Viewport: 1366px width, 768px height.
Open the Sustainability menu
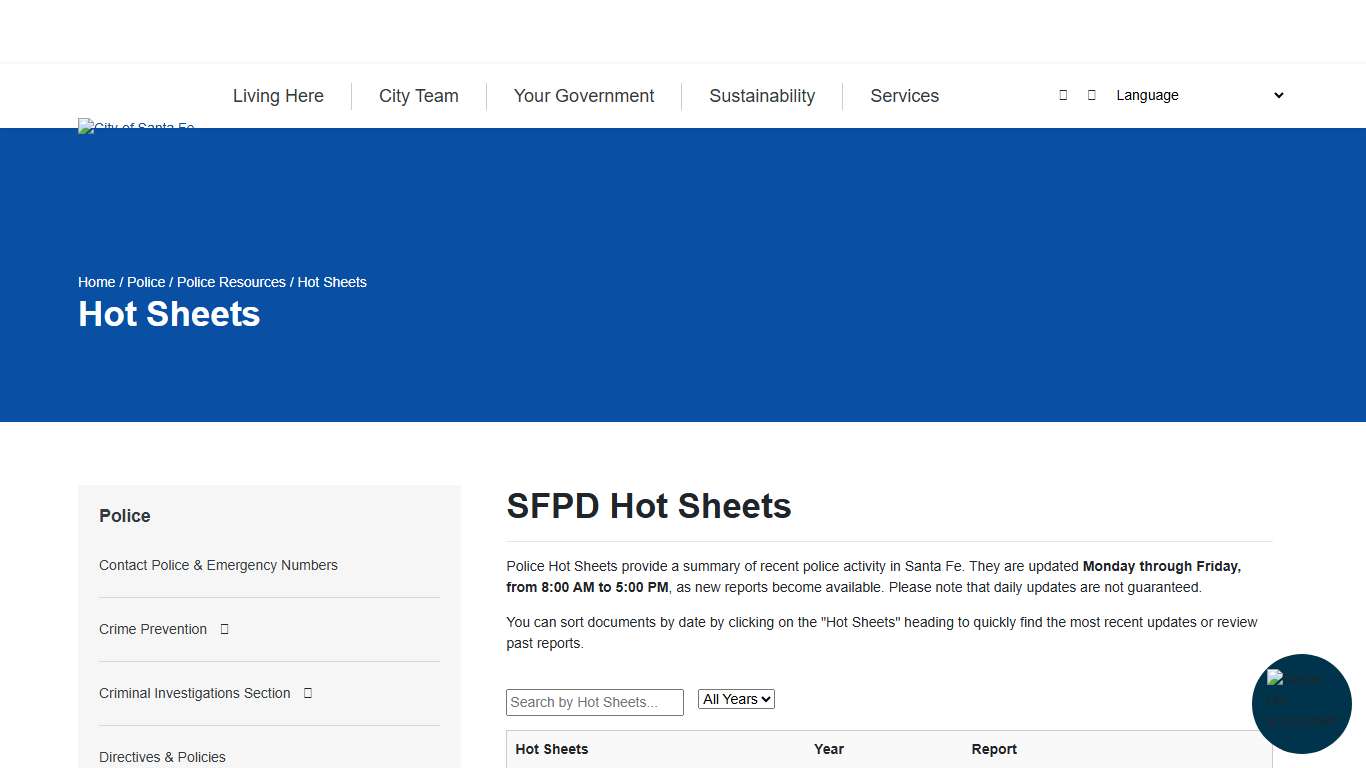click(761, 96)
